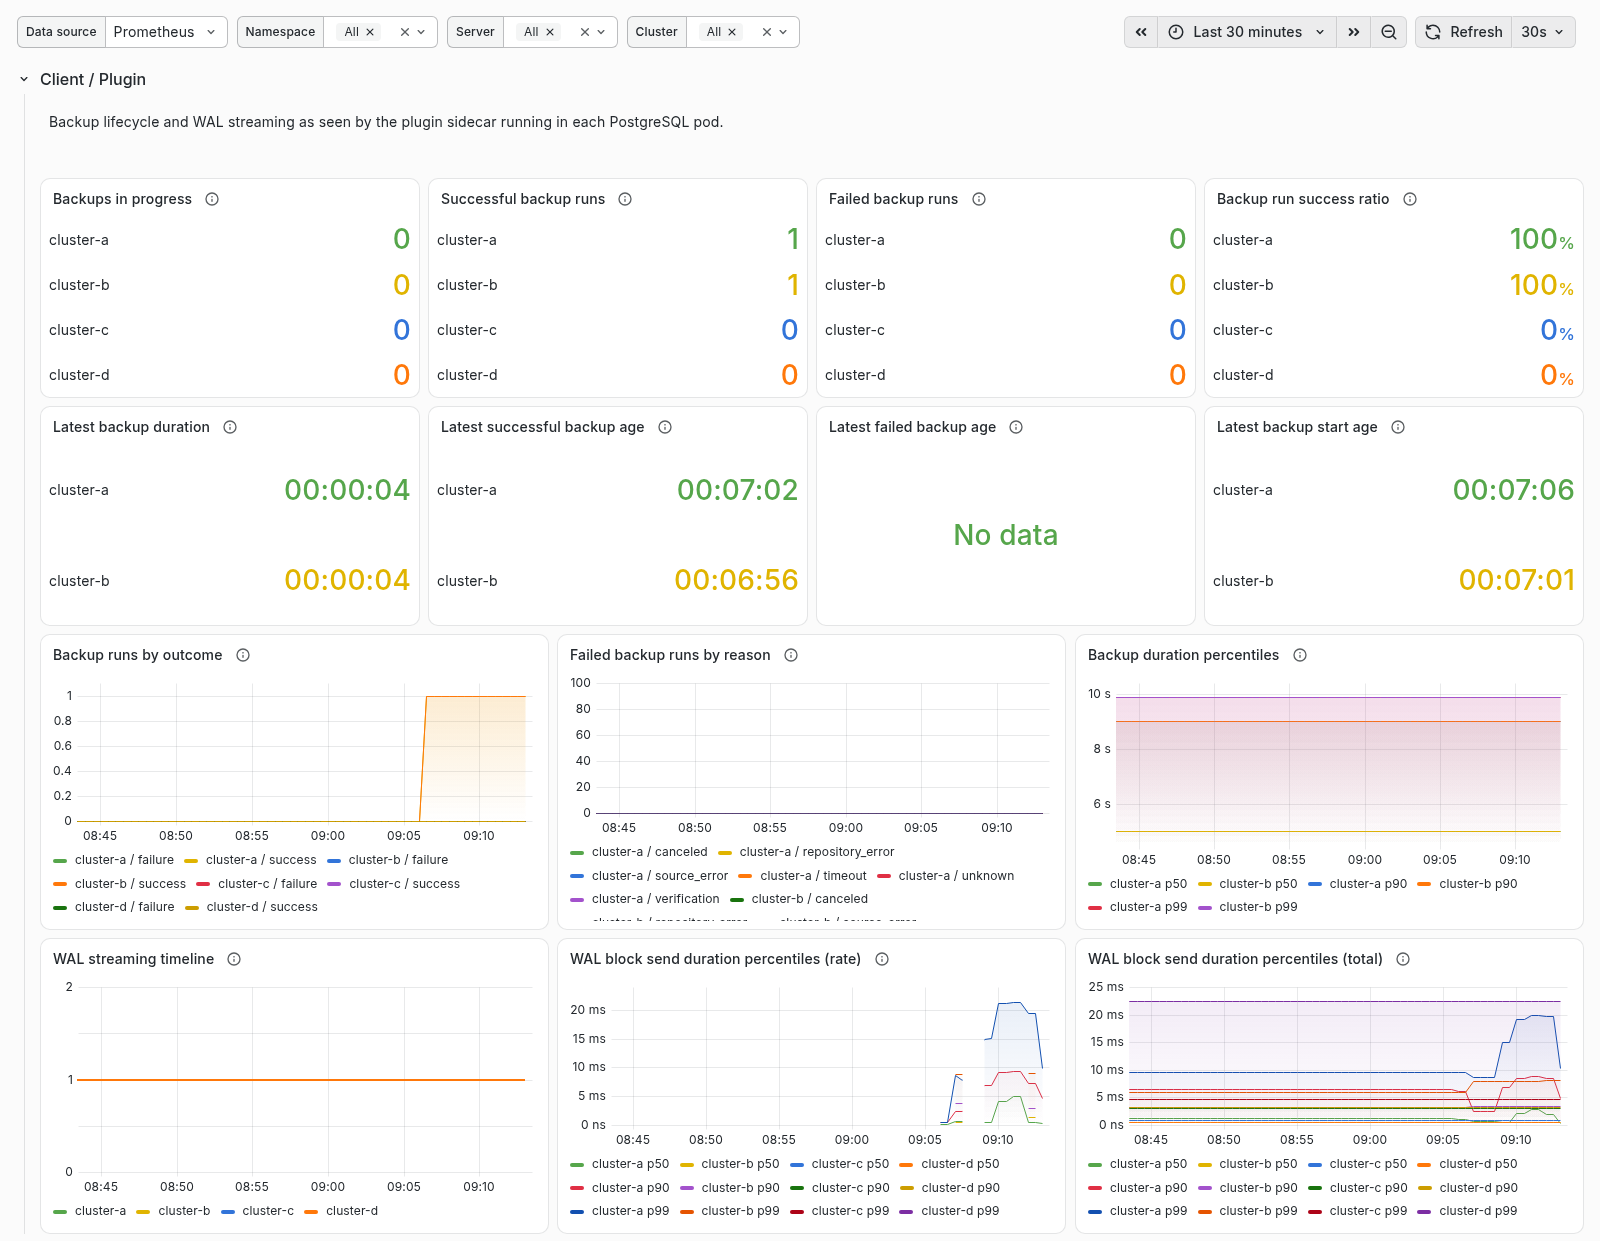This screenshot has width=1600, height=1241.
Task: Open the Namespace filter dropdown arrow
Action: (421, 32)
